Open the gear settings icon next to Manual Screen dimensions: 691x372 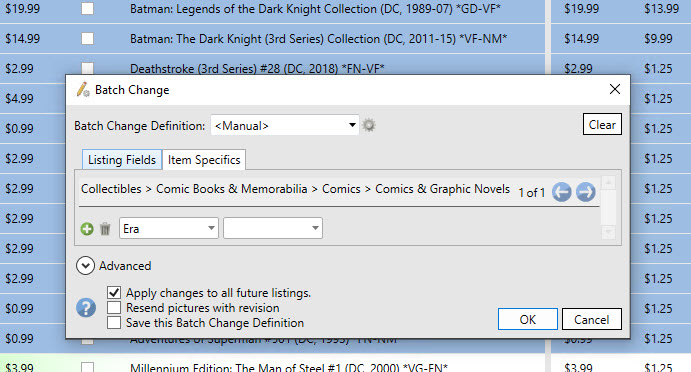tap(369, 126)
